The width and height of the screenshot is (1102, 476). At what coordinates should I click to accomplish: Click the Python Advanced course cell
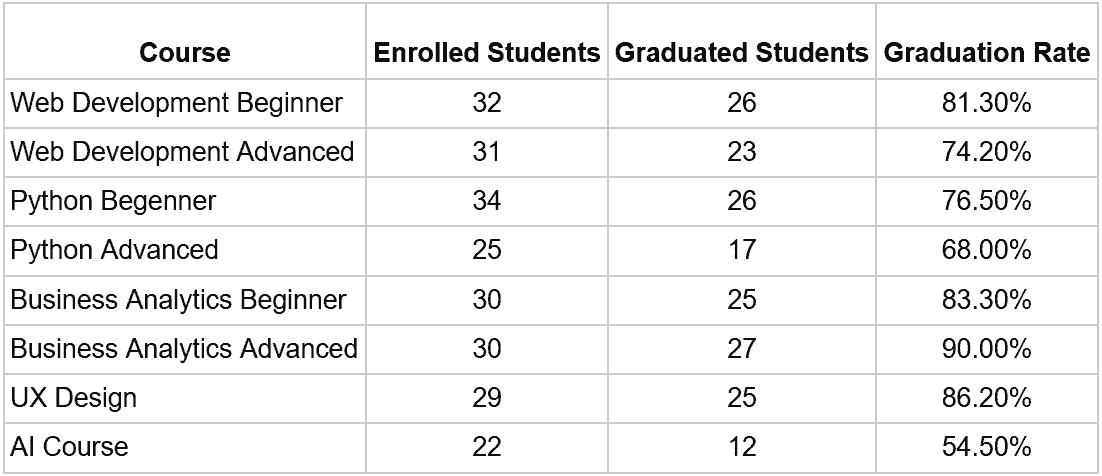(114, 249)
